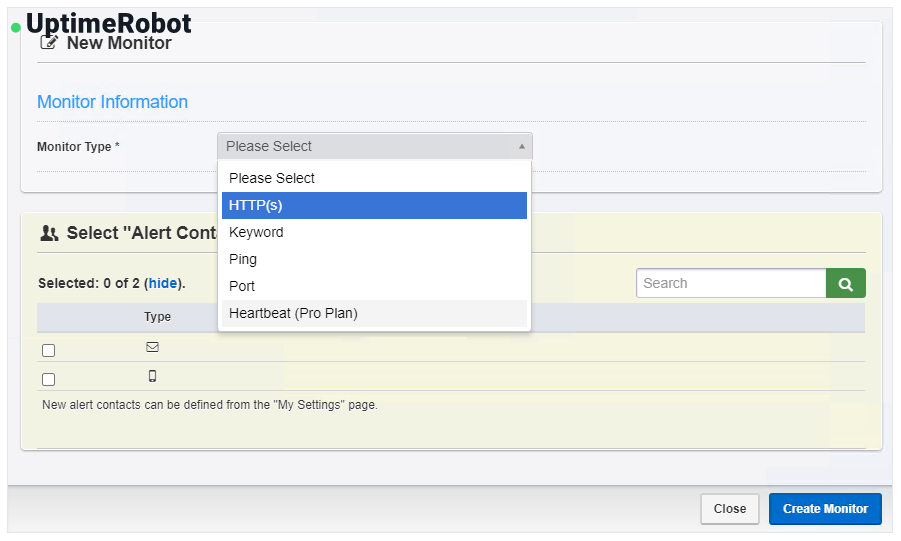Click the magnifier search button
Viewport: 901px width, 541px height.
pyautogui.click(x=845, y=283)
